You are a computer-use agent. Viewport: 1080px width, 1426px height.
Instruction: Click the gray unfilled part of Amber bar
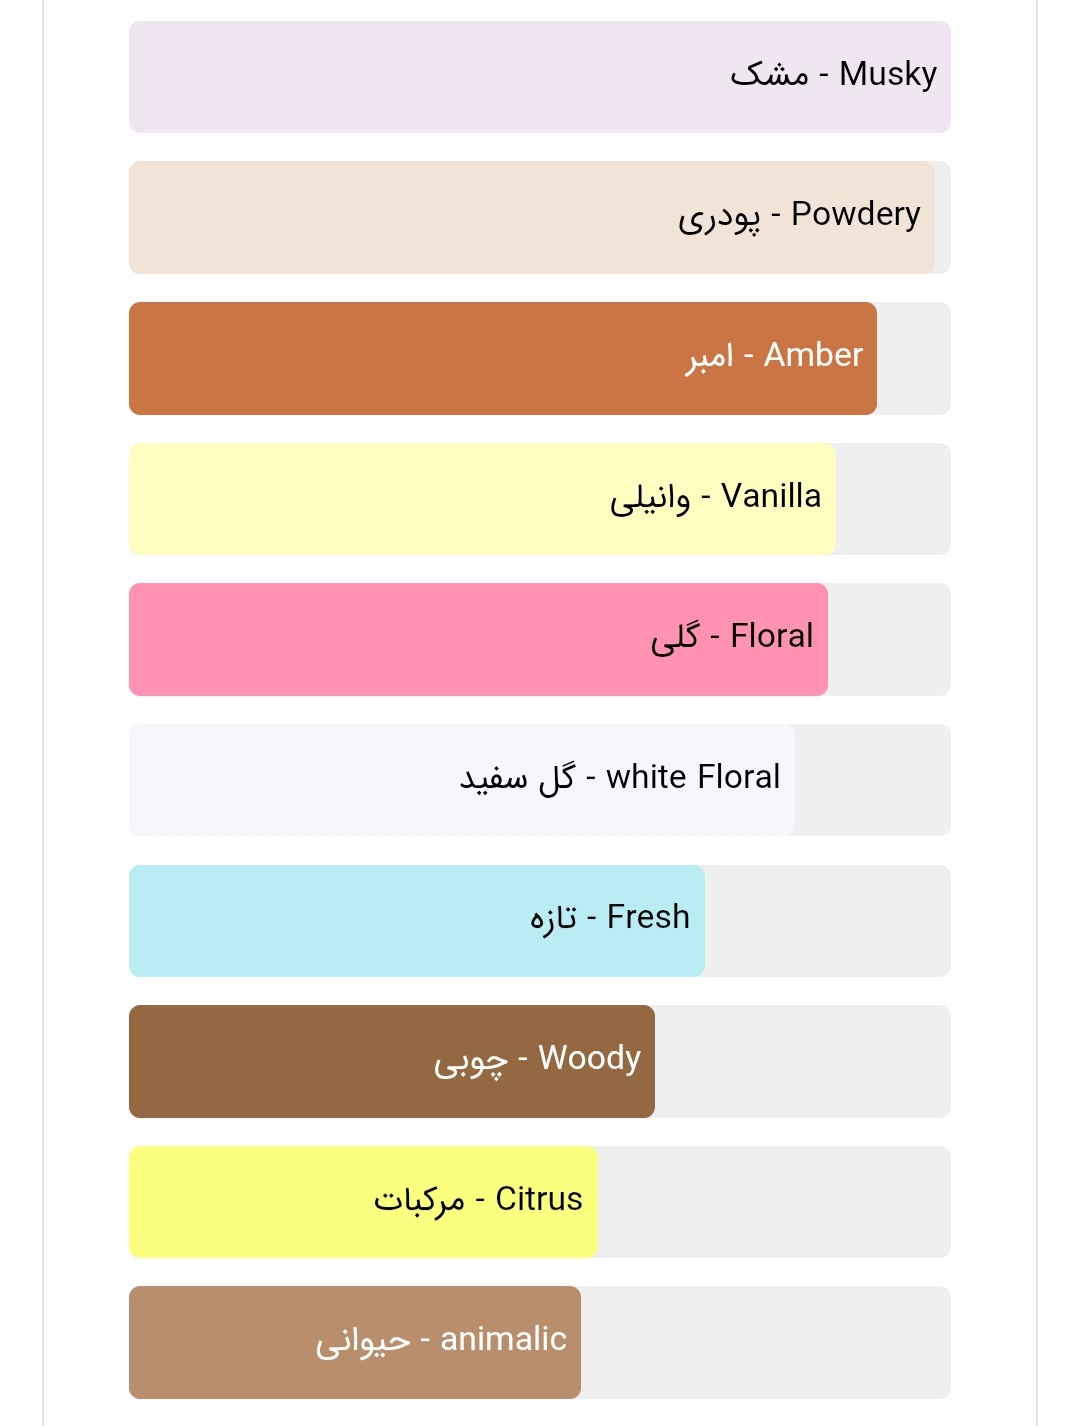(913, 358)
